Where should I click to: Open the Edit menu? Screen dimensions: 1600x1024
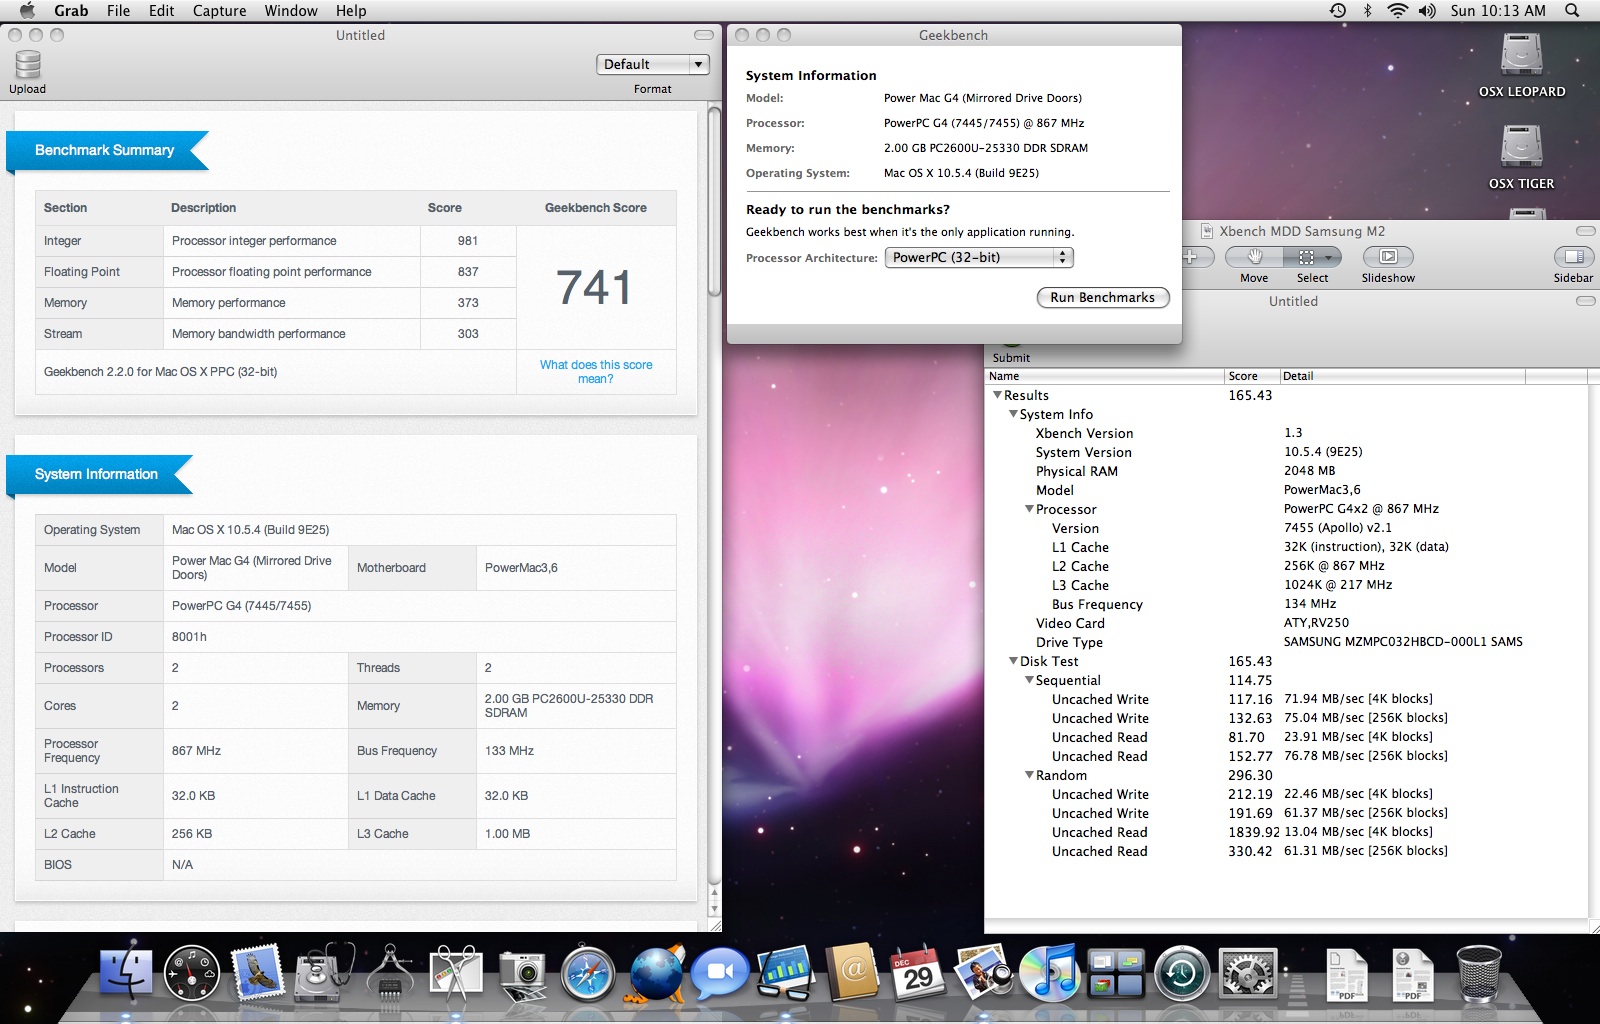[162, 11]
